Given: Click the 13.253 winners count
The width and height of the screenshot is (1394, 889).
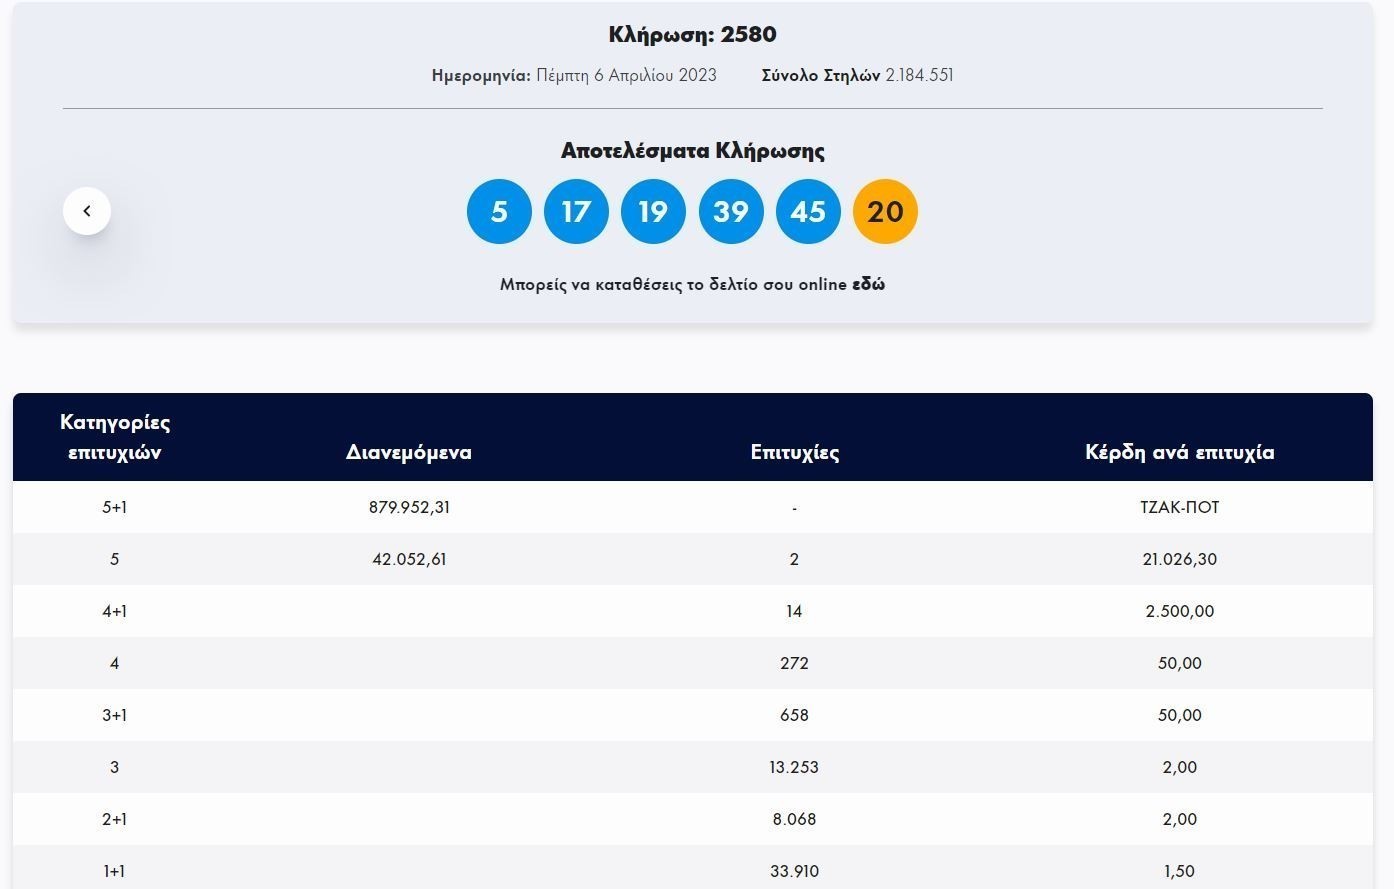Looking at the screenshot, I should pyautogui.click(x=794, y=767).
